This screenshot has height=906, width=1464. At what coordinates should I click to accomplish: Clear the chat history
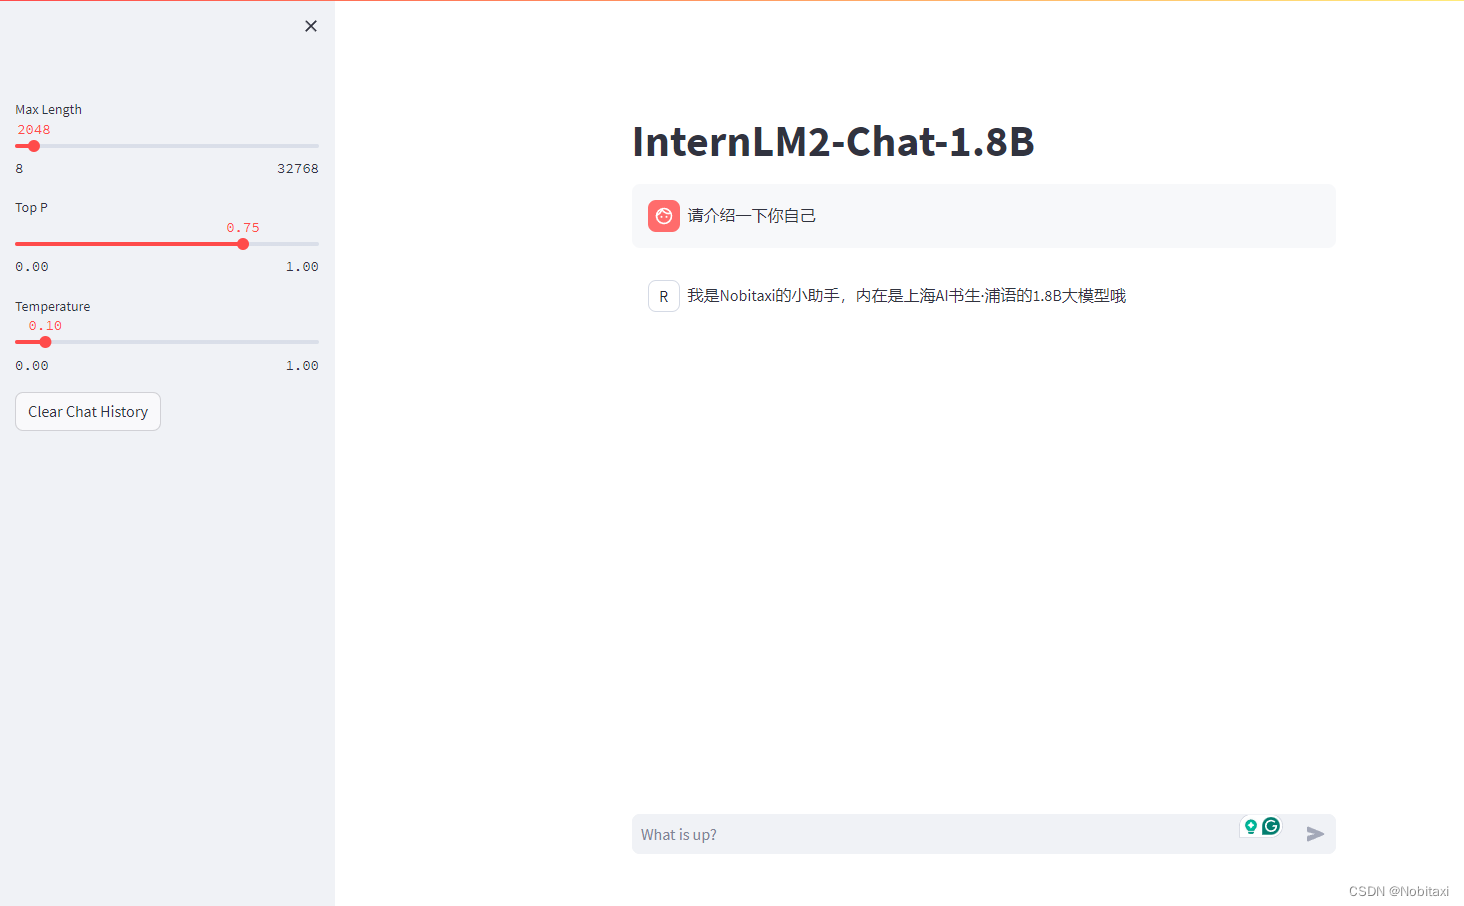tap(88, 411)
